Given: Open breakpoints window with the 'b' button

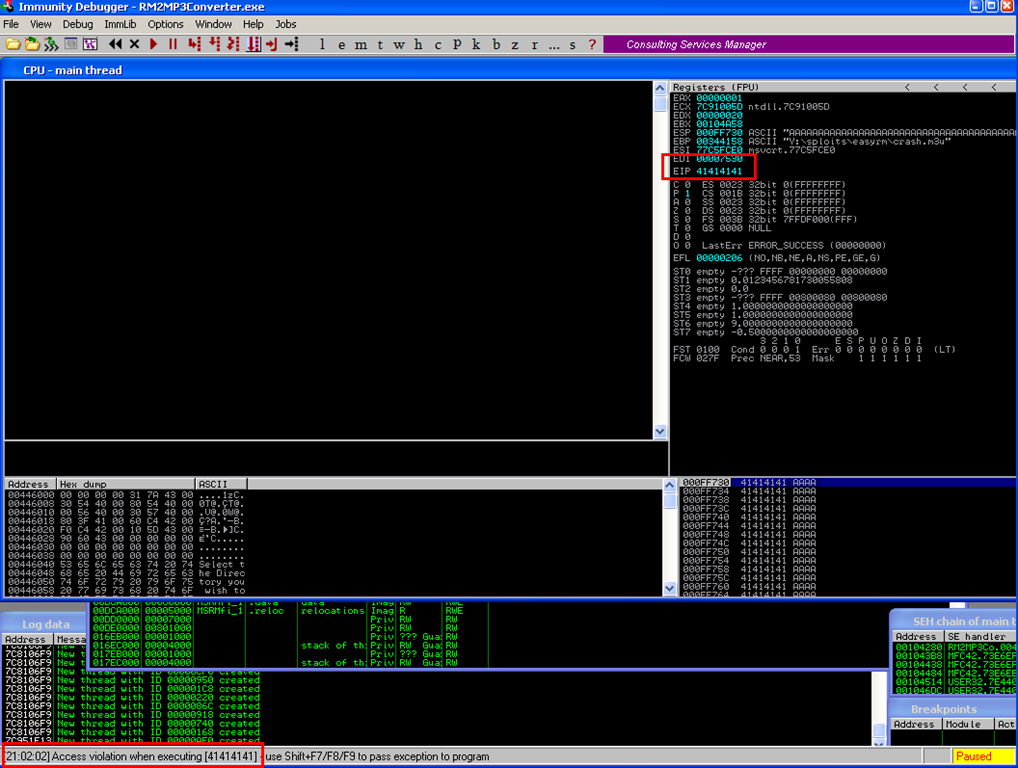Looking at the screenshot, I should 496,44.
